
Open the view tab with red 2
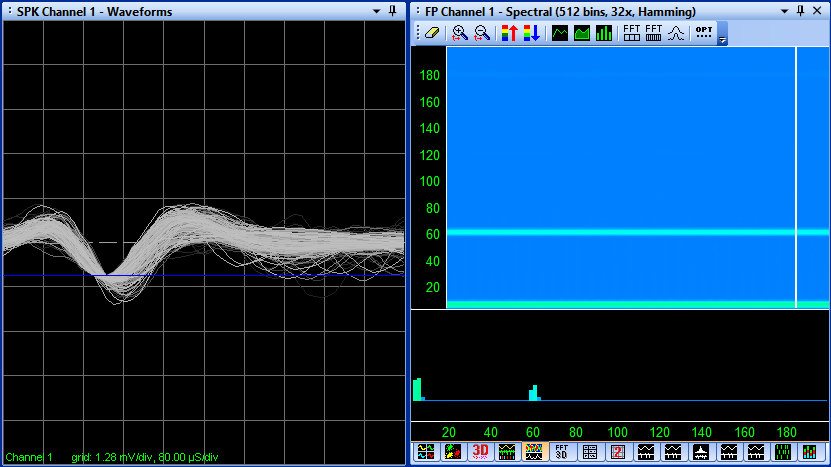point(617,452)
